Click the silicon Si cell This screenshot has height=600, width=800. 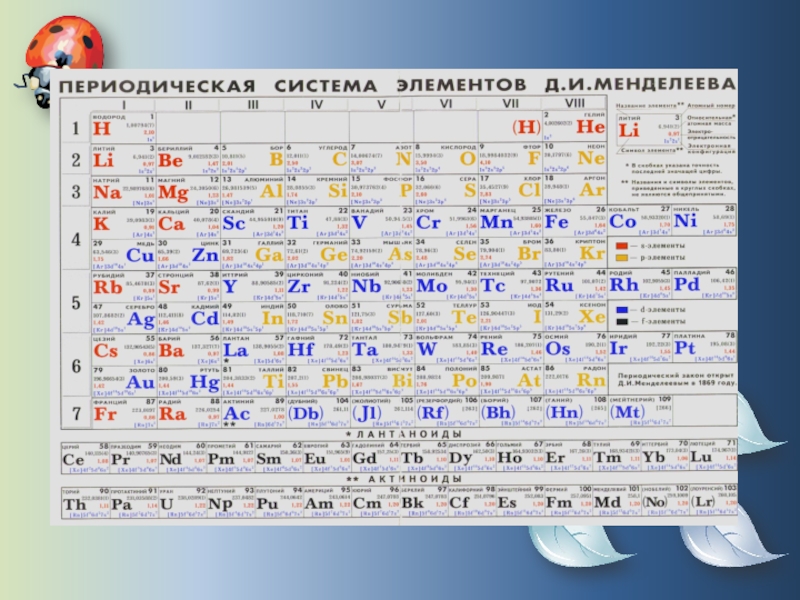click(x=316, y=191)
